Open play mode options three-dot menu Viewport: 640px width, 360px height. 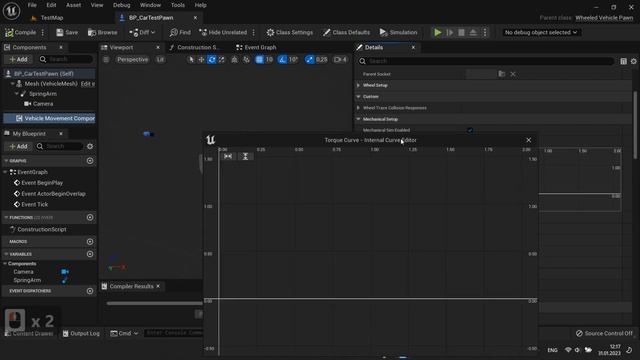tap(485, 32)
